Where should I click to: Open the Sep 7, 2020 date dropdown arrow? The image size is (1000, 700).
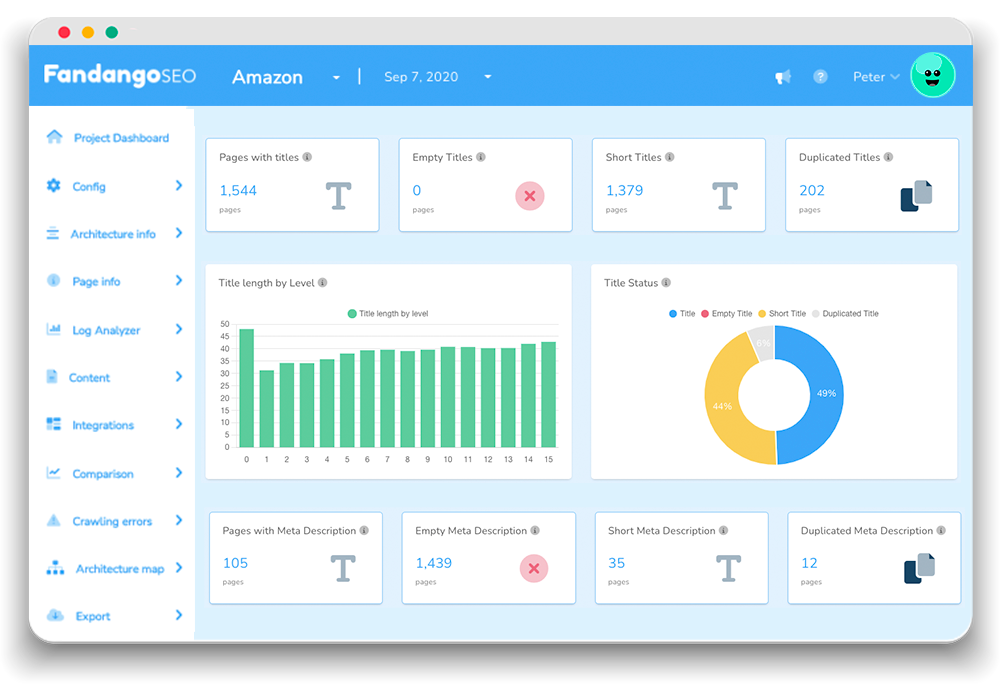click(x=488, y=77)
